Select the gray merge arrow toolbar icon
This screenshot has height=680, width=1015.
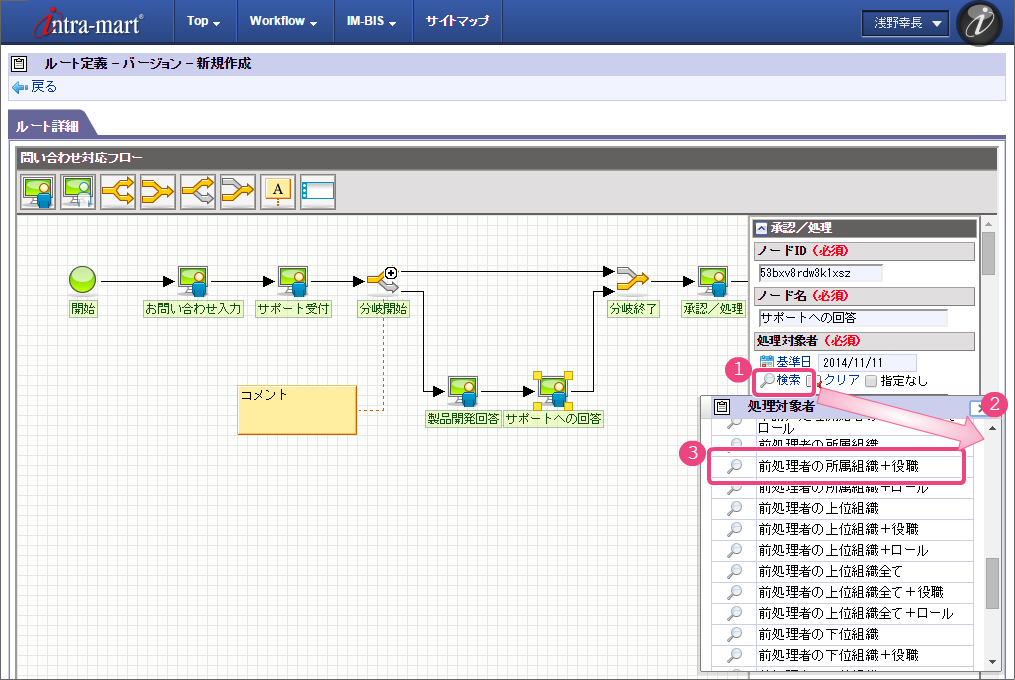238,192
